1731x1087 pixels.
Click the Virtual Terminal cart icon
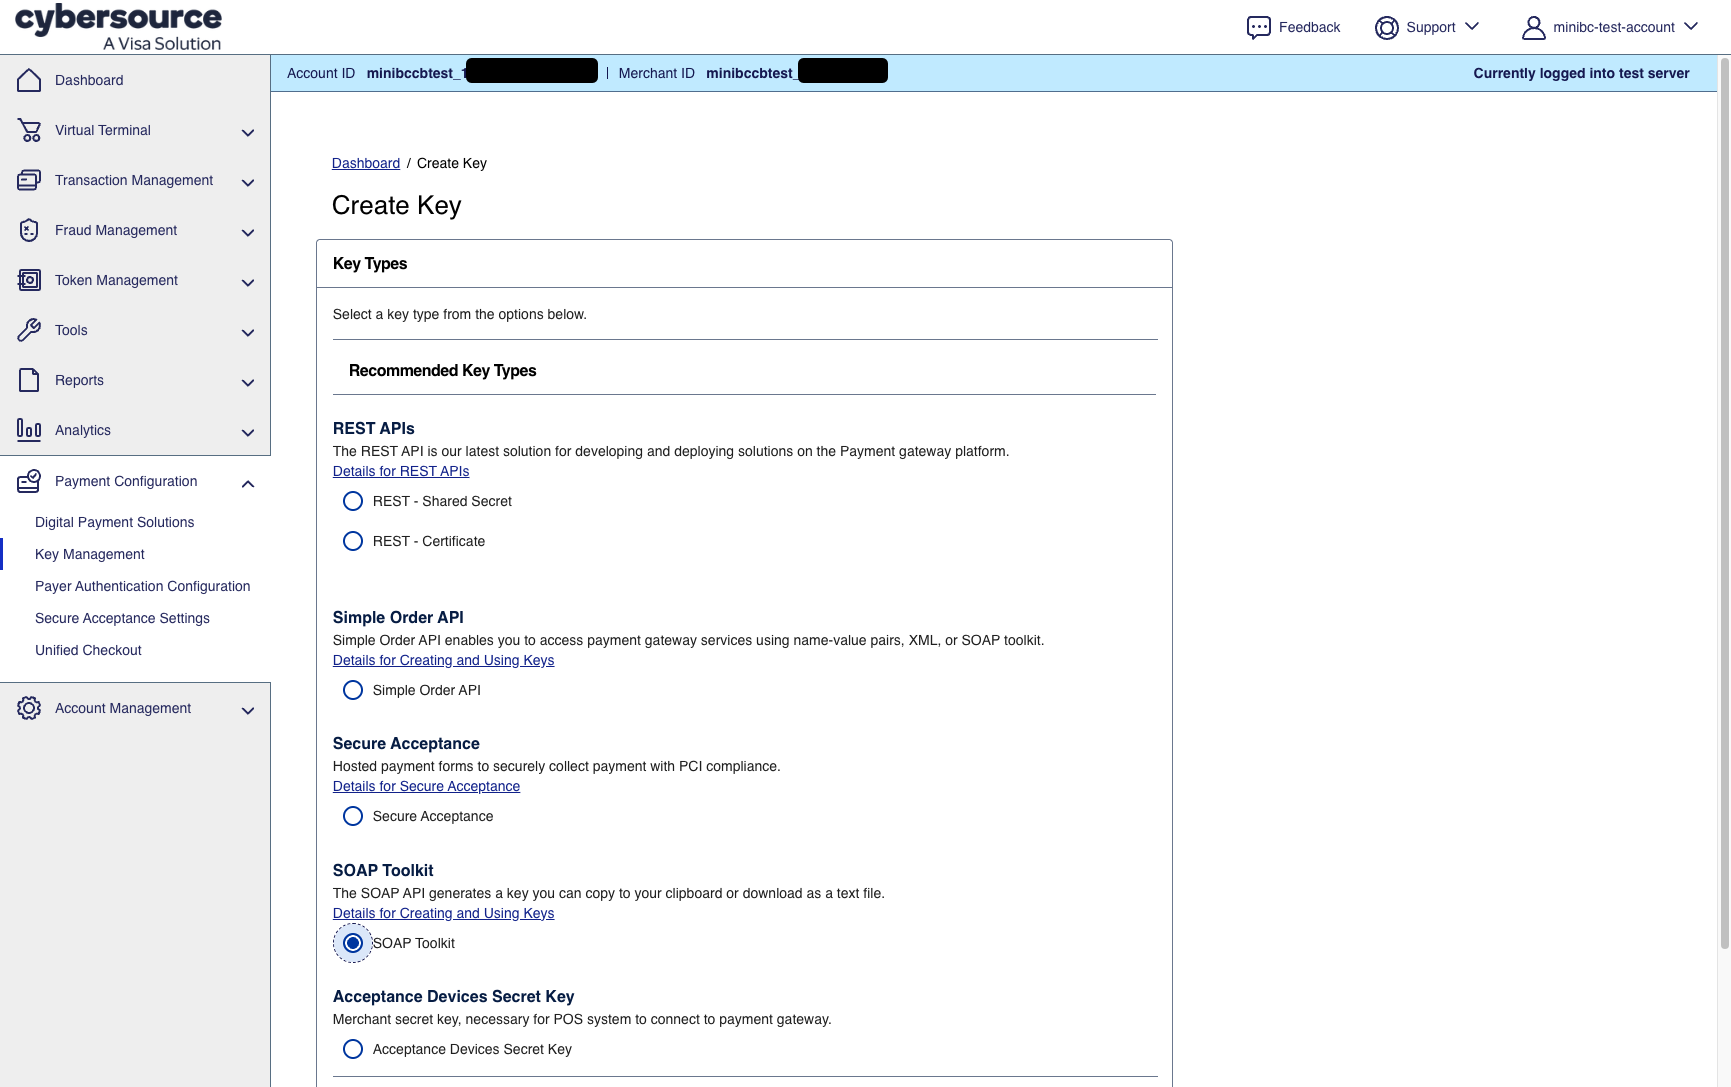[x=29, y=130]
